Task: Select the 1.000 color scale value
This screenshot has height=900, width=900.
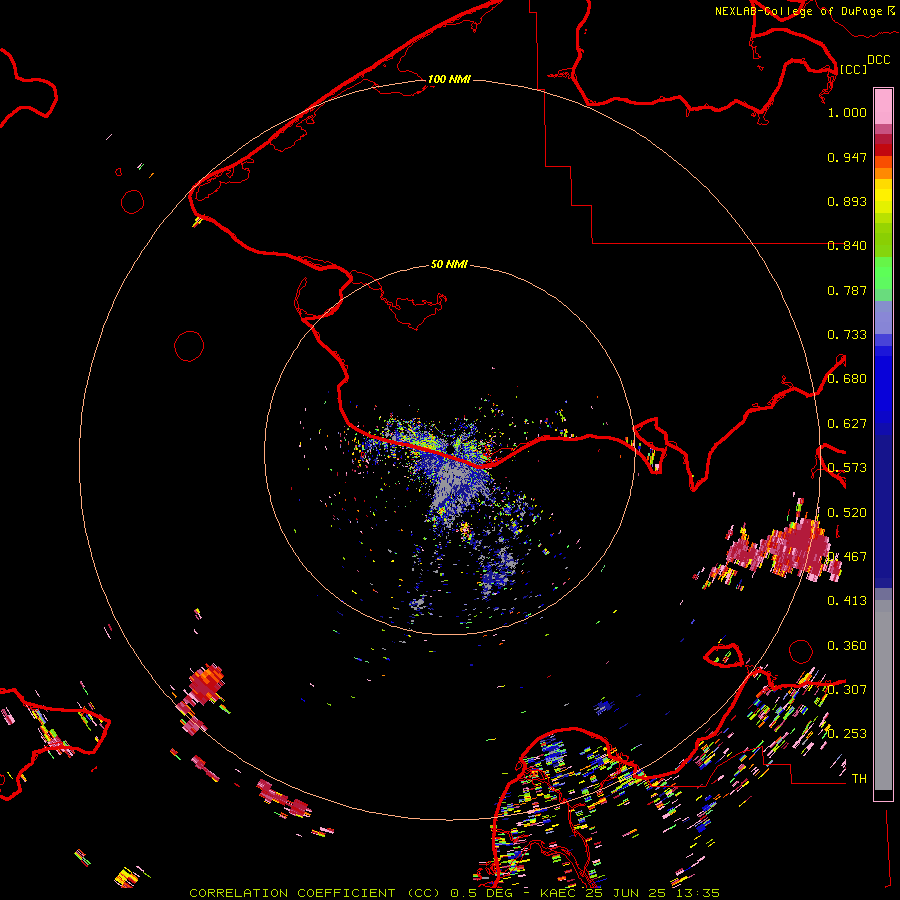Action: coord(847,112)
